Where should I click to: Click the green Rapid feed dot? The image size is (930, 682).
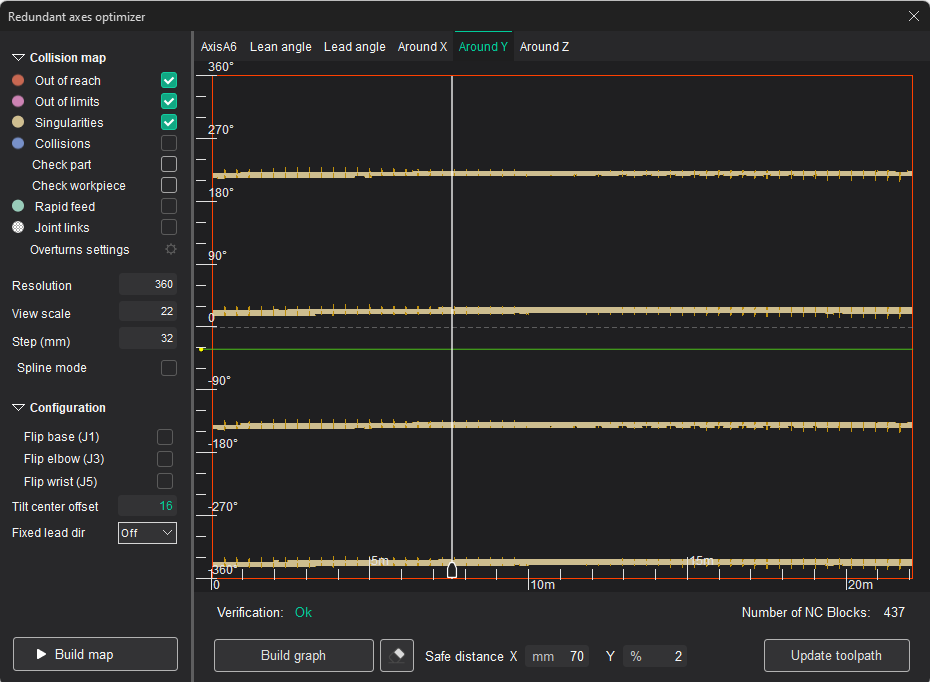pyautogui.click(x=18, y=207)
